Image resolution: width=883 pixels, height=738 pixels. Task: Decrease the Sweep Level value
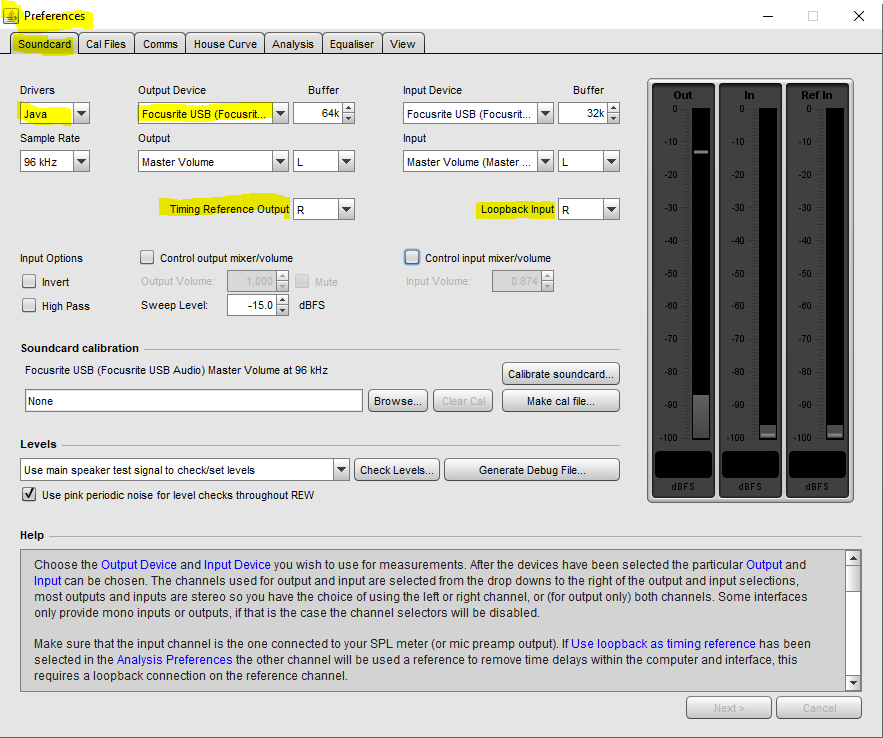pyautogui.click(x=283, y=310)
